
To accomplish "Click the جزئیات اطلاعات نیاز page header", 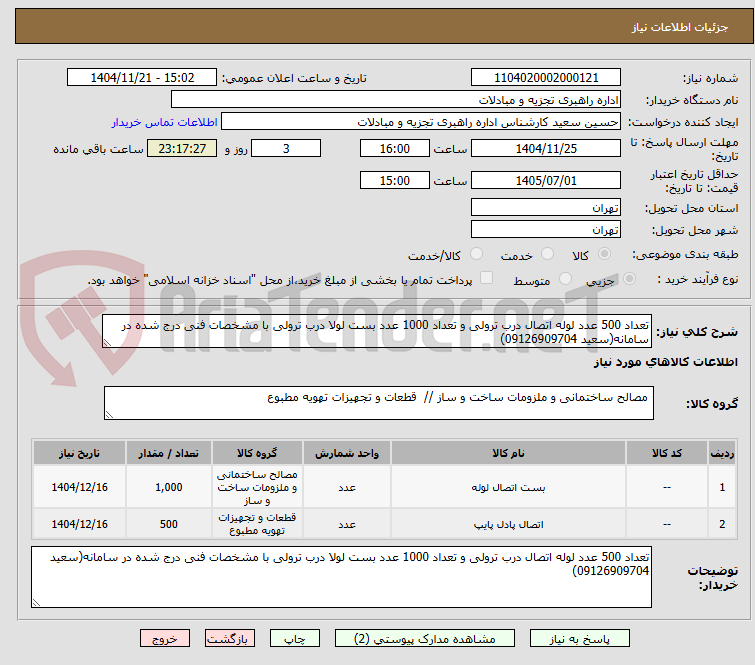I will (x=680, y=27).
